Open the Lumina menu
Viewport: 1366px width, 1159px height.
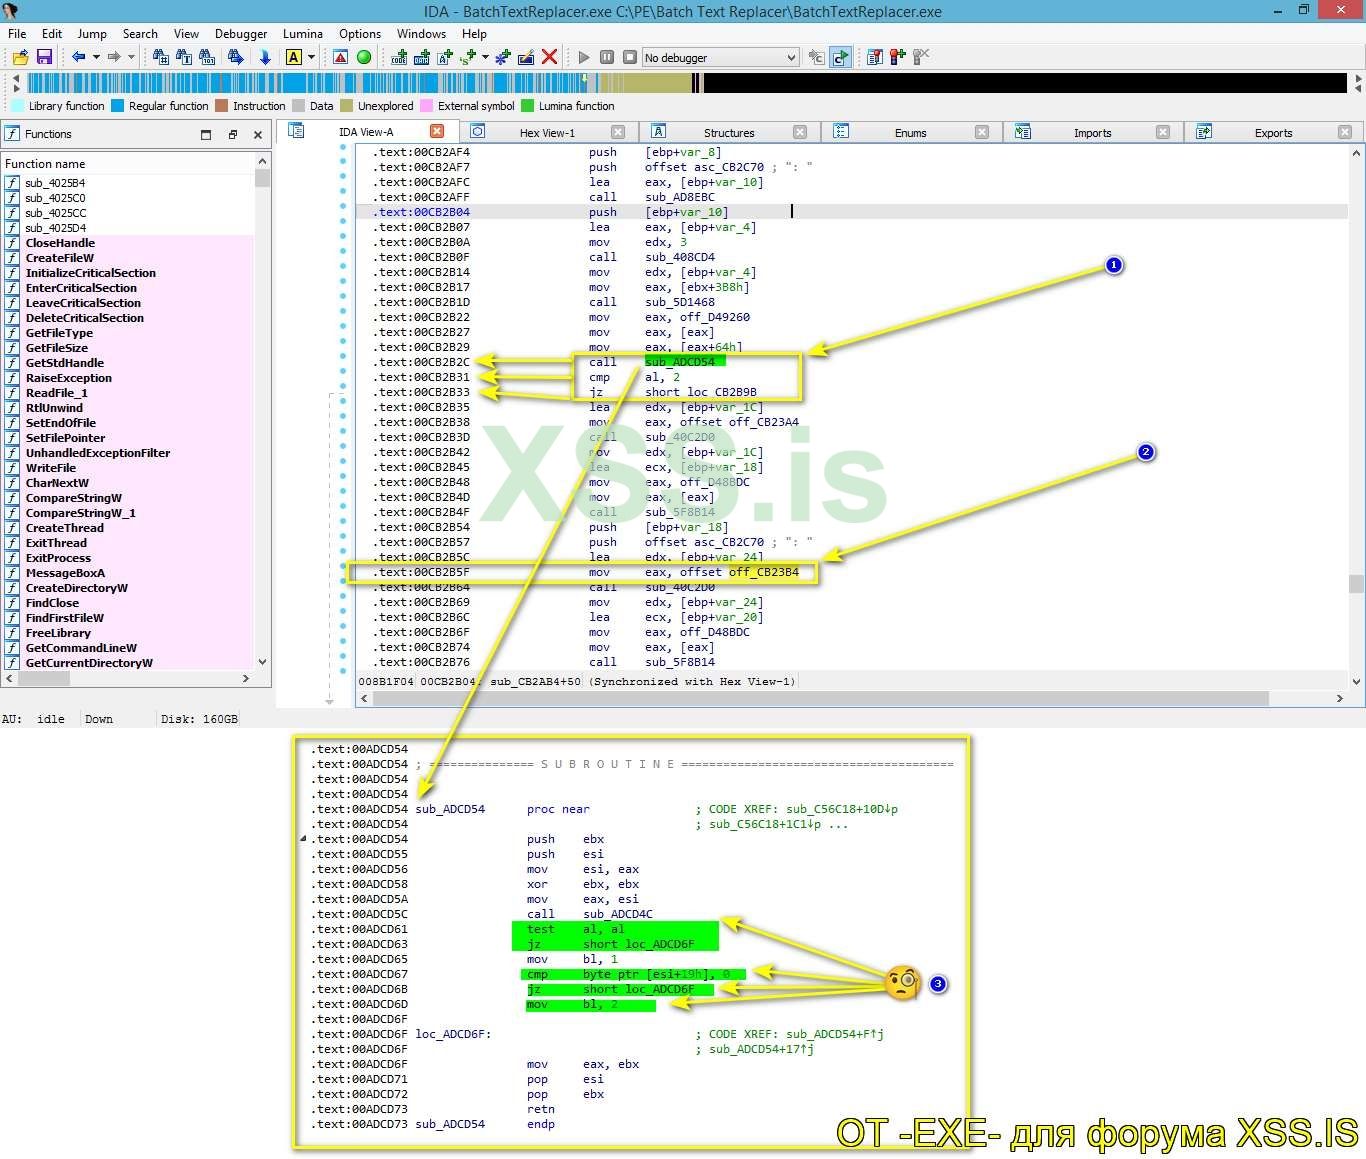click(x=302, y=33)
